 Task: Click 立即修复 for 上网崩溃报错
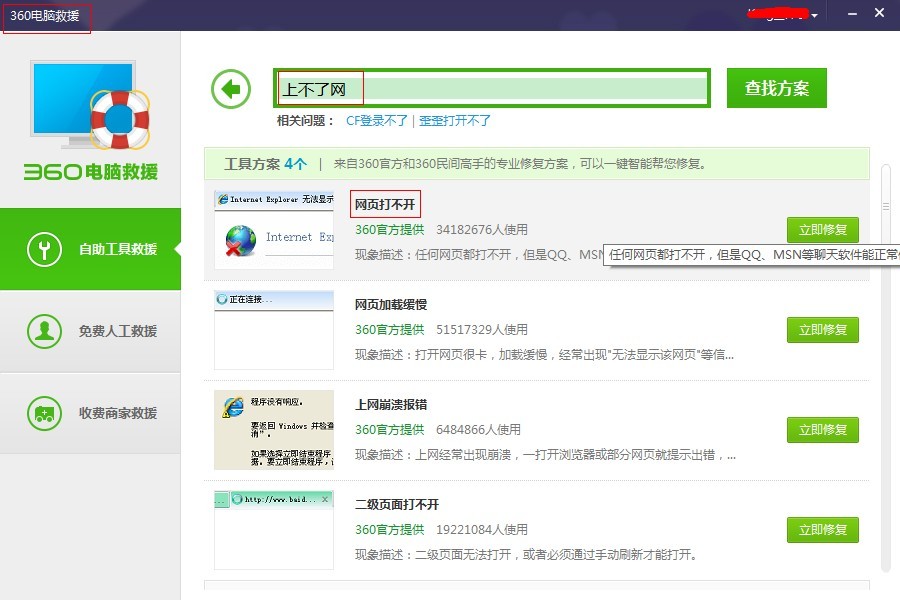click(823, 429)
